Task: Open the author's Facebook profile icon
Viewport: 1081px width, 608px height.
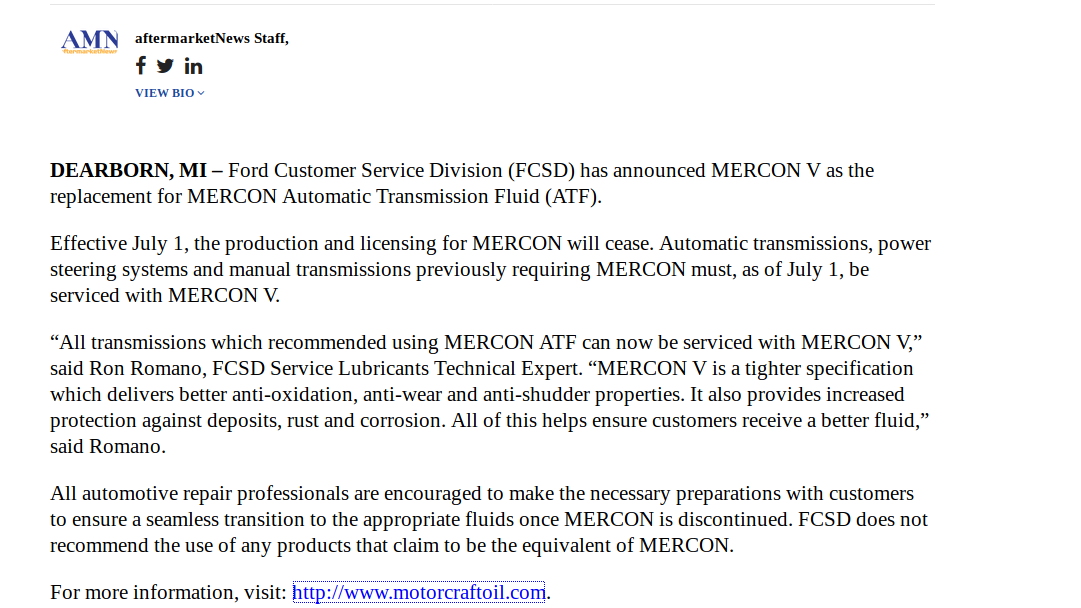Action: point(141,65)
